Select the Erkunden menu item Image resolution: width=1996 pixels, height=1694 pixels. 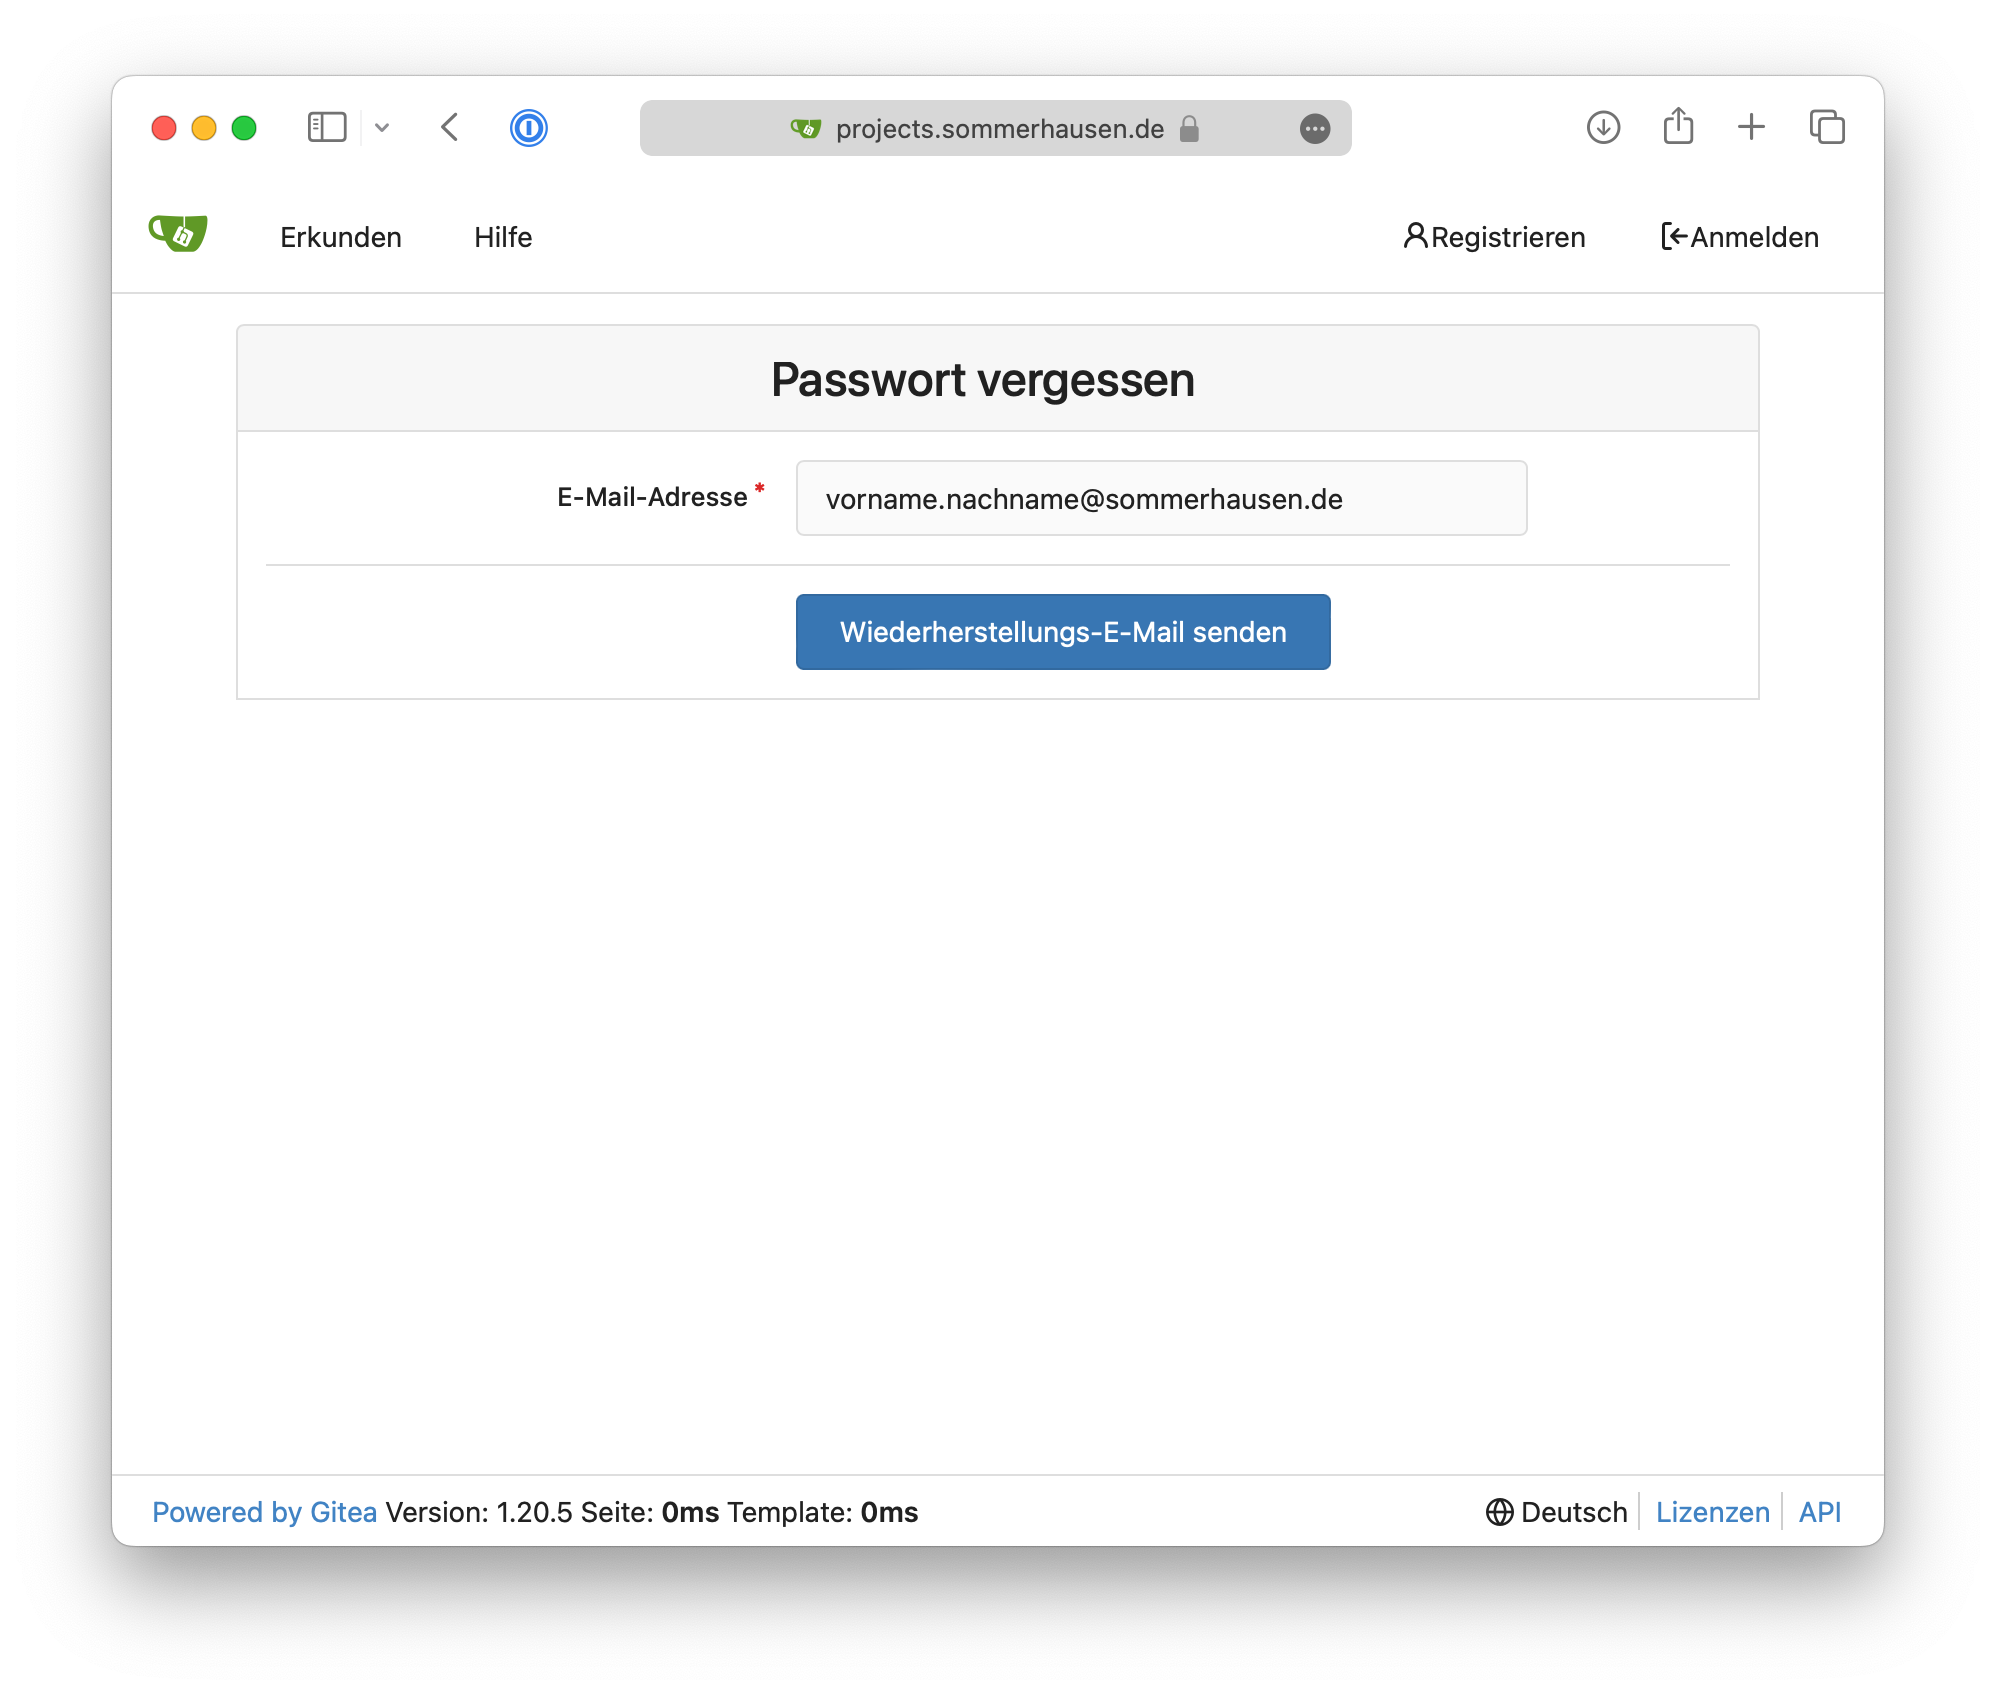click(340, 237)
